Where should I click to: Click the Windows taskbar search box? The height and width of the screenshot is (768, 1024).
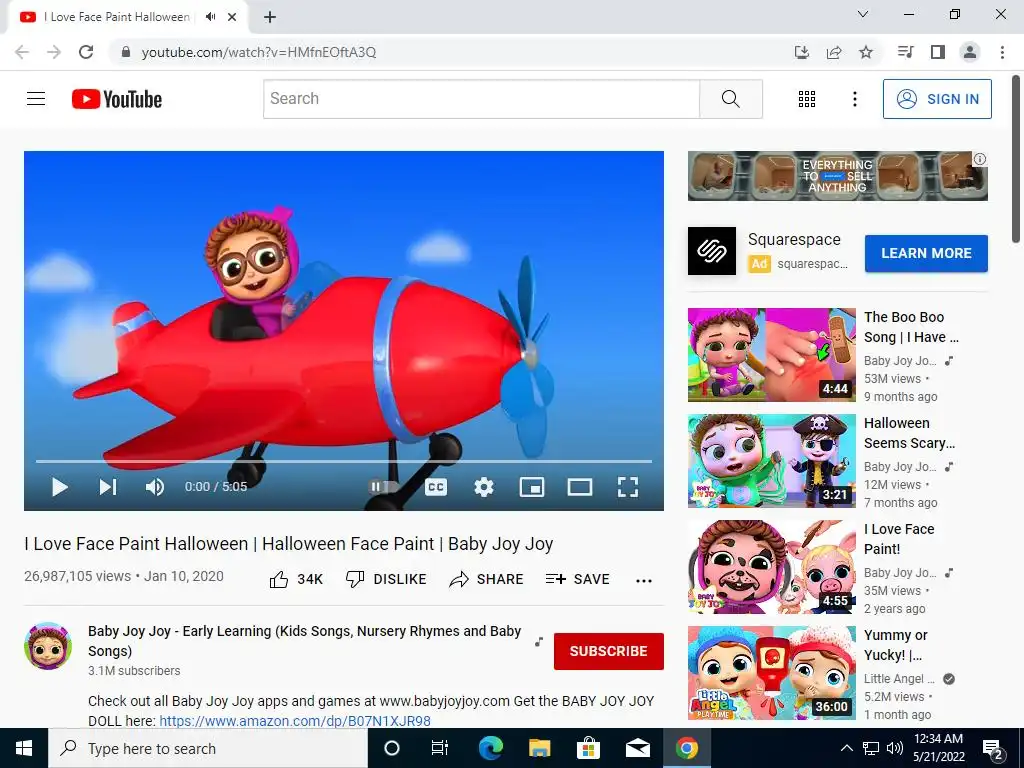click(x=208, y=748)
